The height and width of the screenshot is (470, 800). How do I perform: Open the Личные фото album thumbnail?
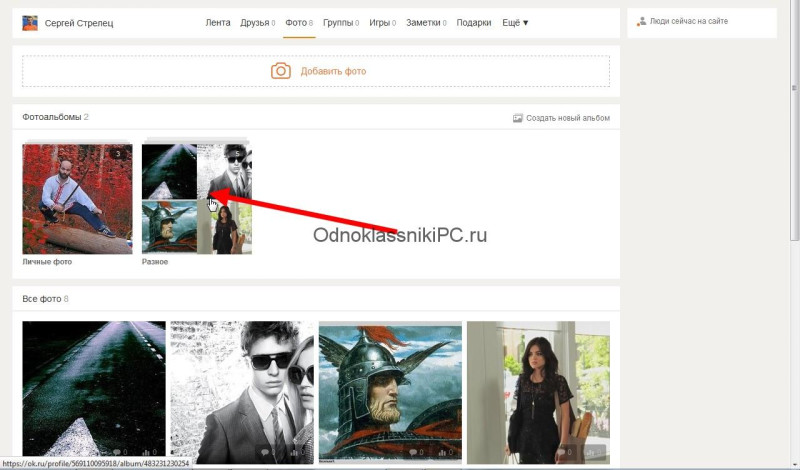(77, 199)
